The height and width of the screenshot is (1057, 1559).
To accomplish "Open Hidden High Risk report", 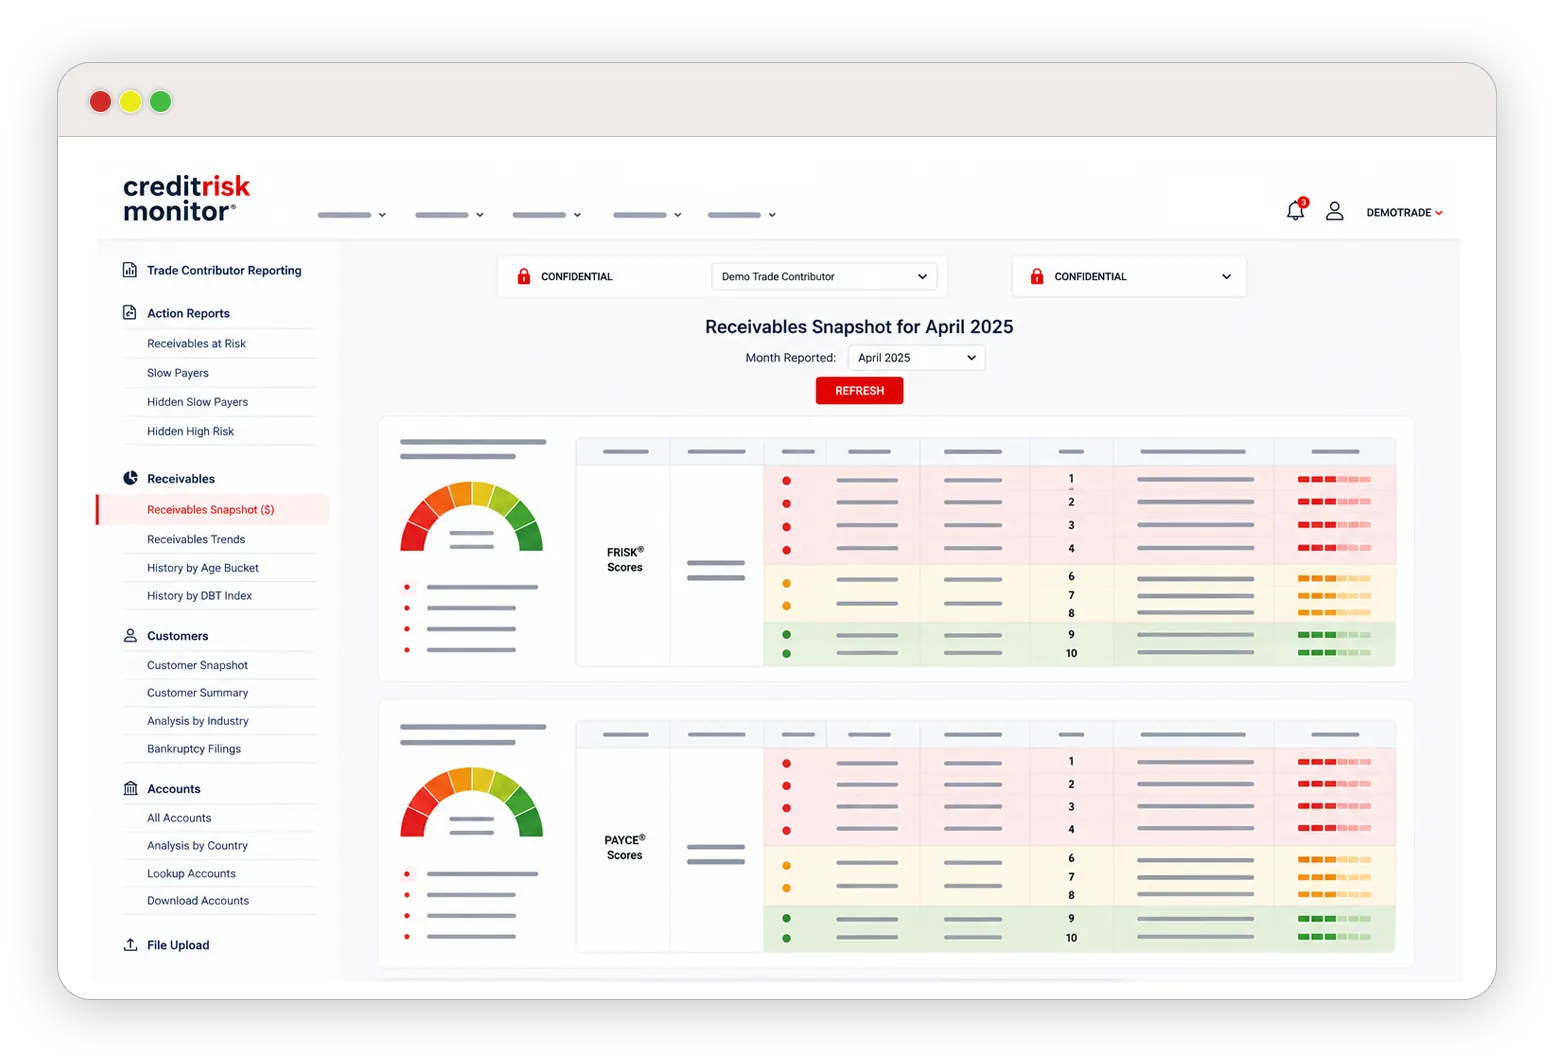I will pyautogui.click(x=190, y=431).
